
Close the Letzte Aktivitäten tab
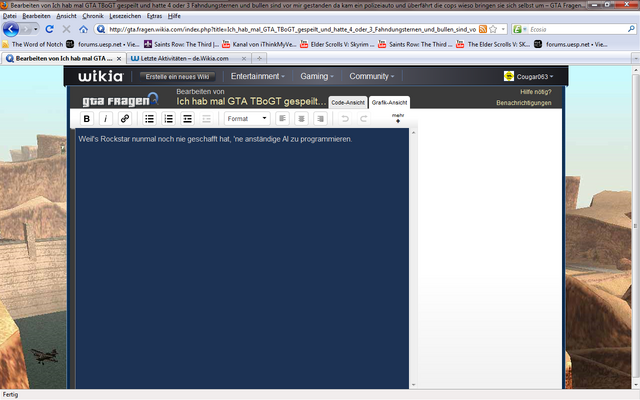(x=244, y=59)
